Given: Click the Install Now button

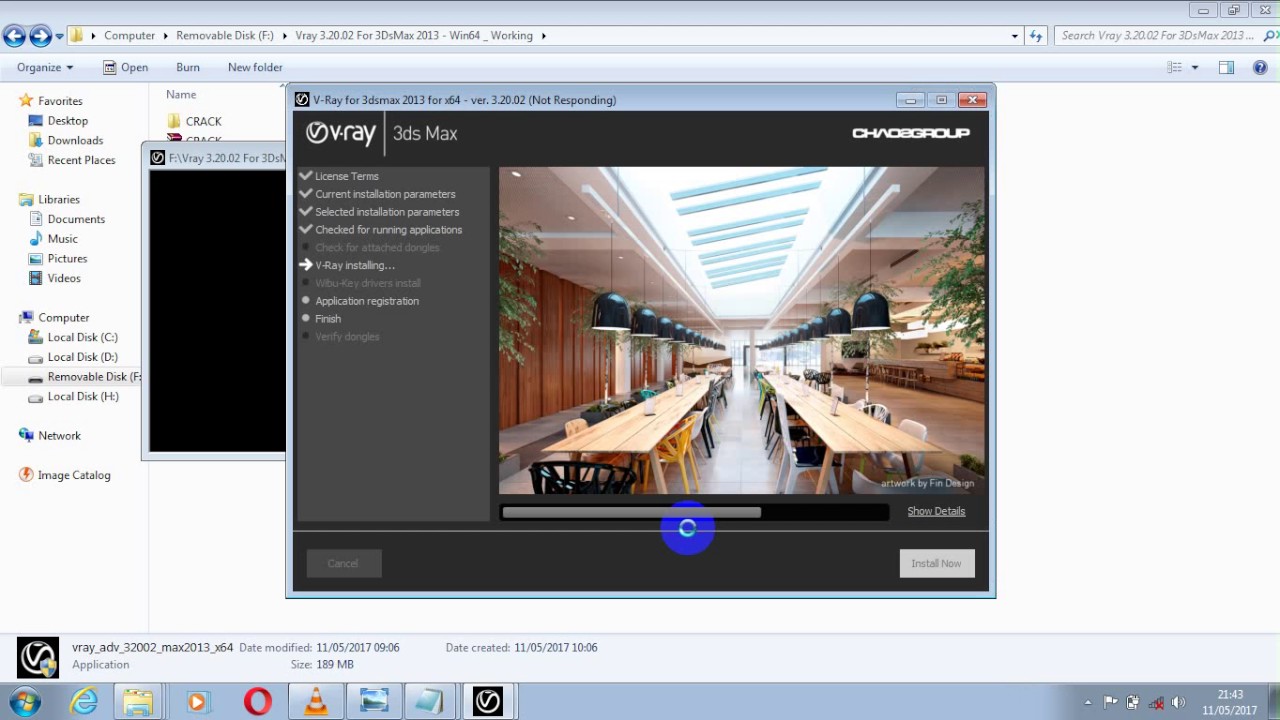Looking at the screenshot, I should click(936, 563).
